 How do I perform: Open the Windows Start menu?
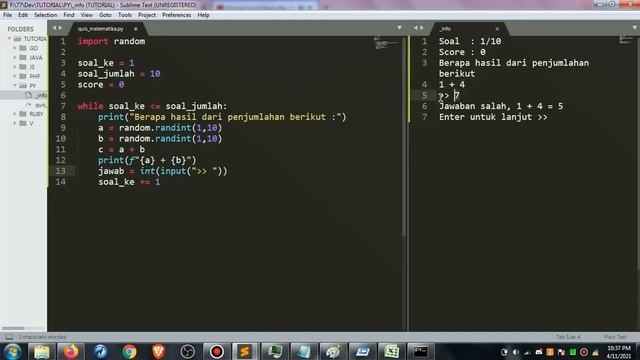click(x=12, y=351)
